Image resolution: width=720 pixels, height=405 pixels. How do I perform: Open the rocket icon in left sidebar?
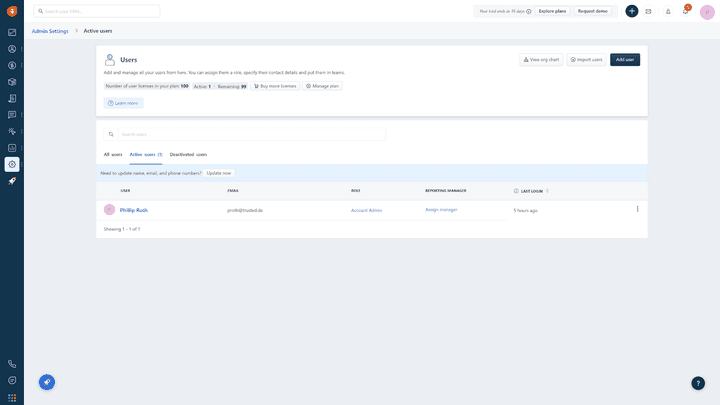click(12, 181)
